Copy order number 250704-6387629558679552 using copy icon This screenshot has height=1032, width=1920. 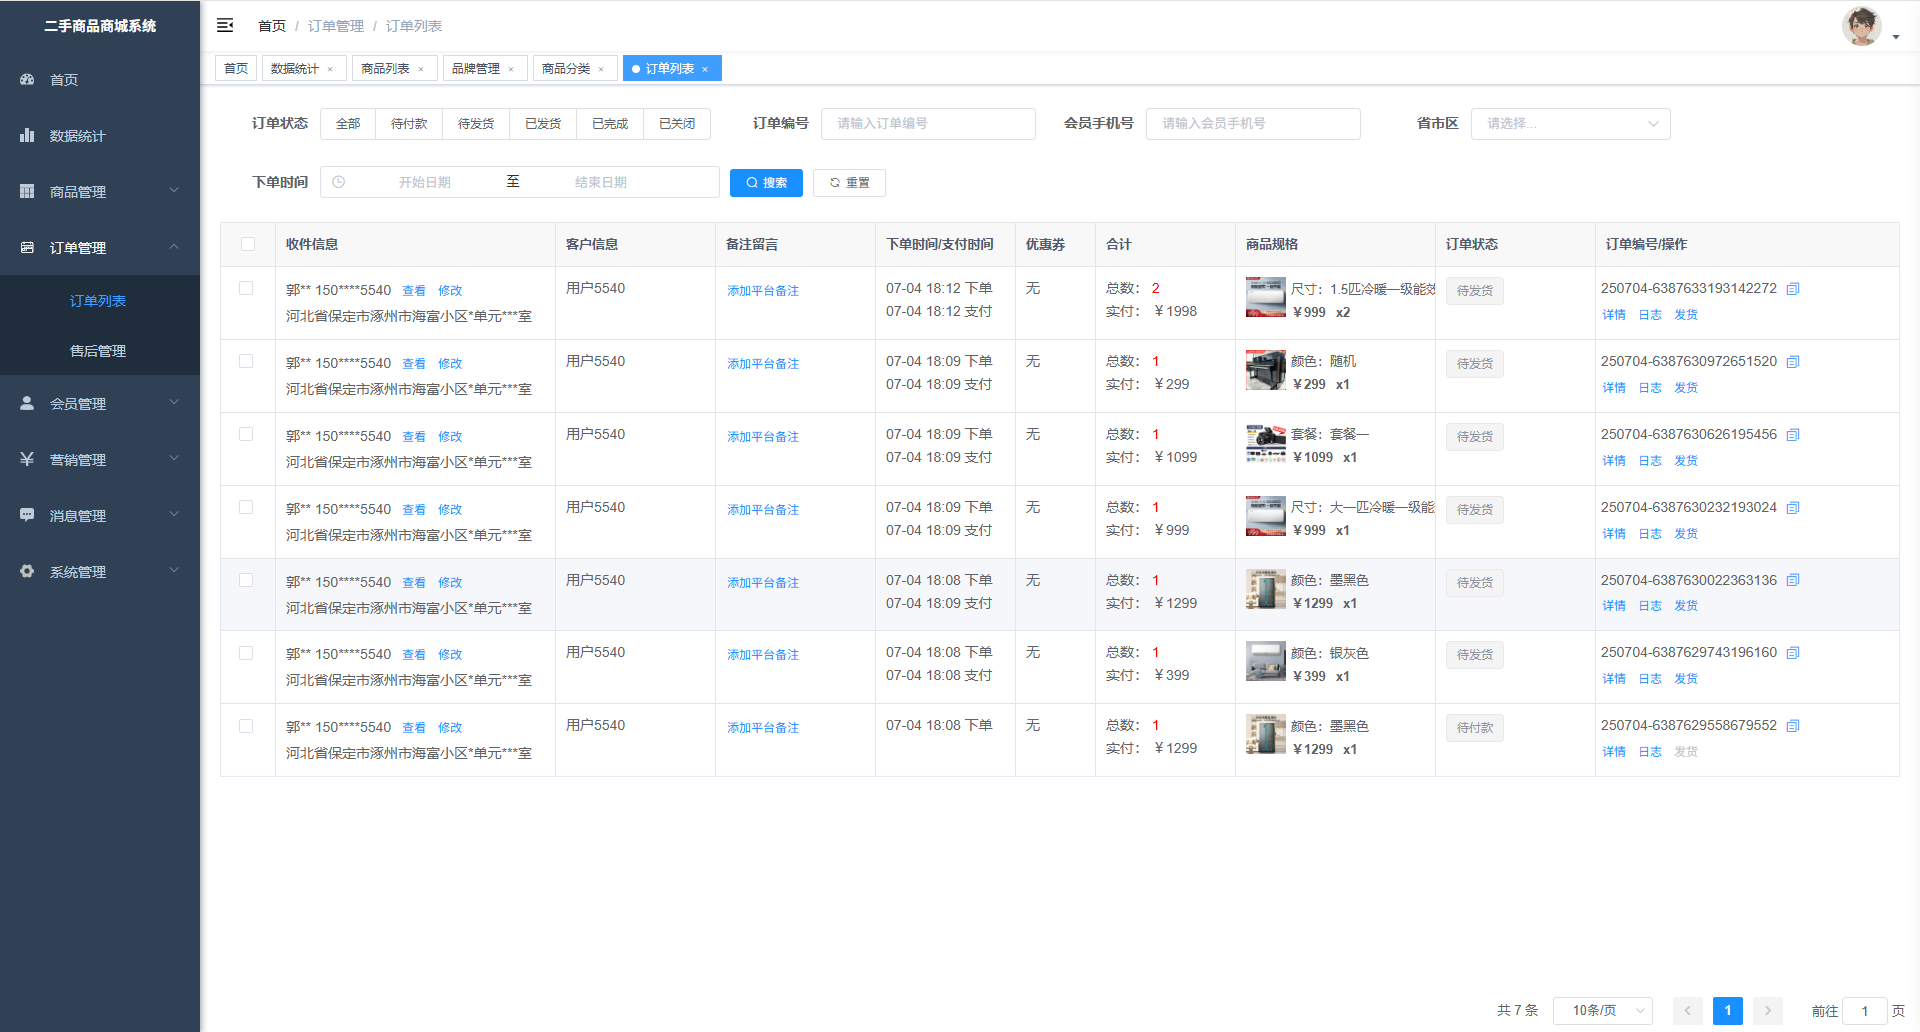1793,726
